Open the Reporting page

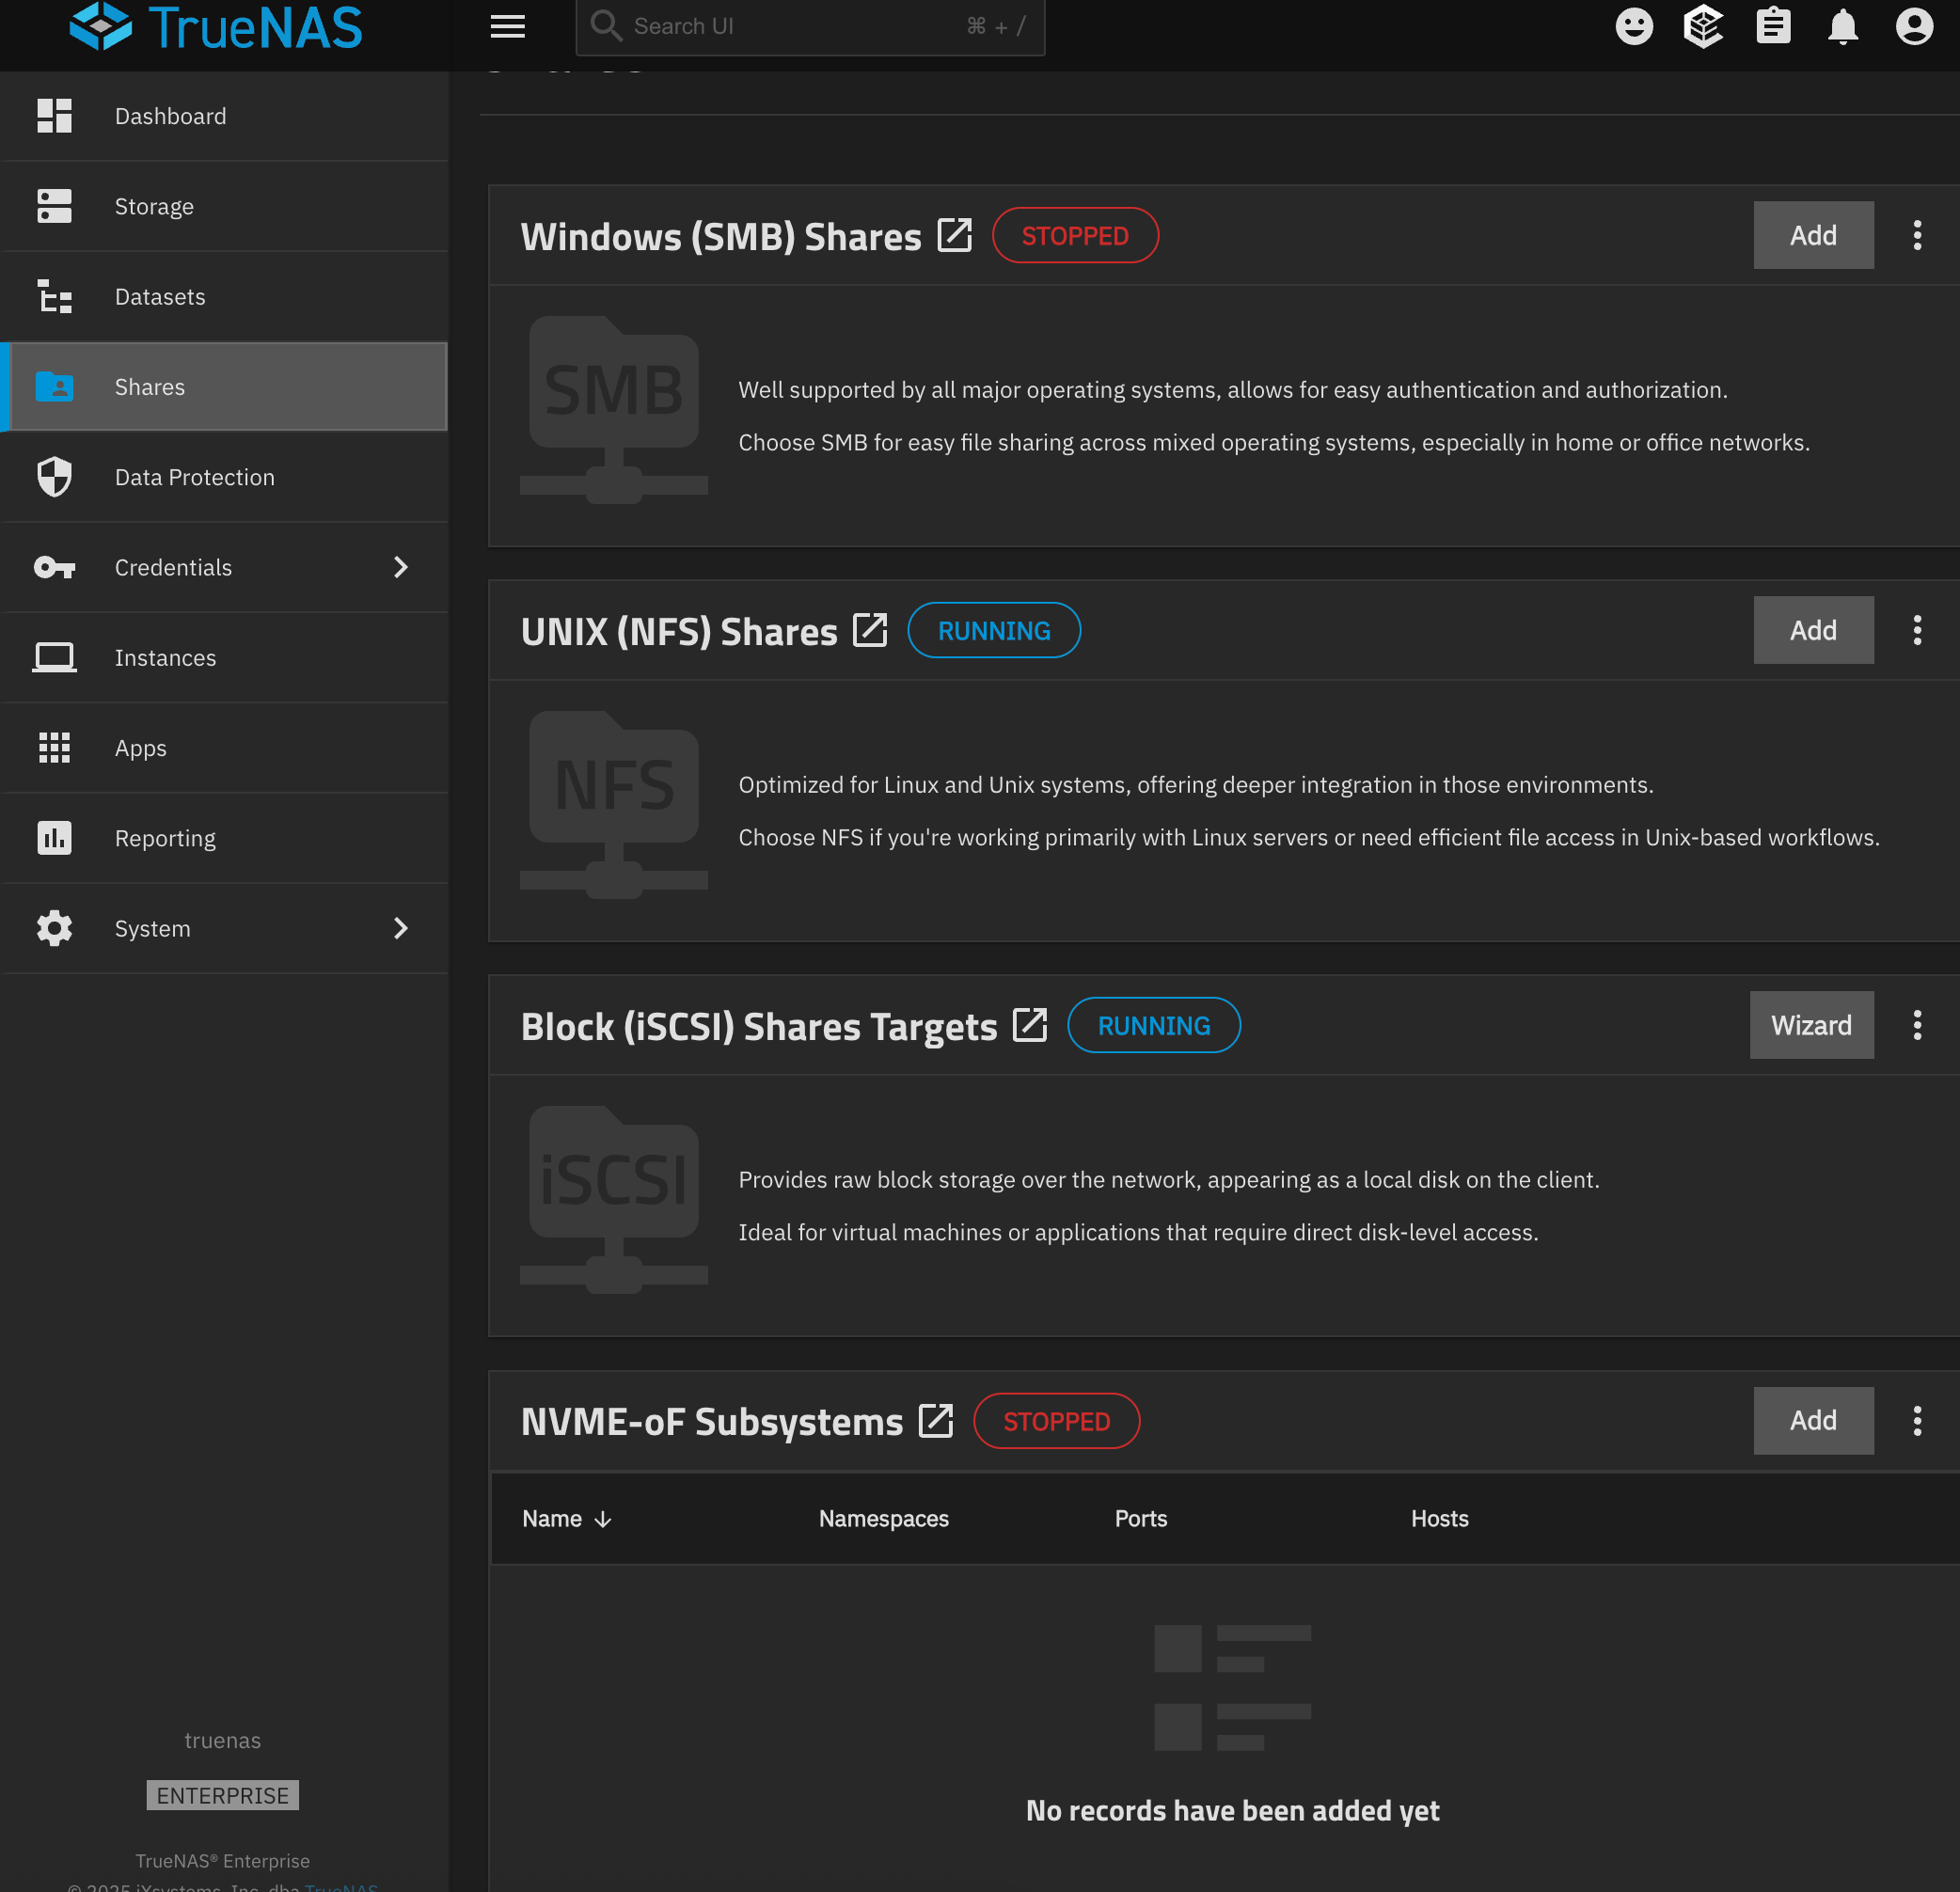(224, 838)
